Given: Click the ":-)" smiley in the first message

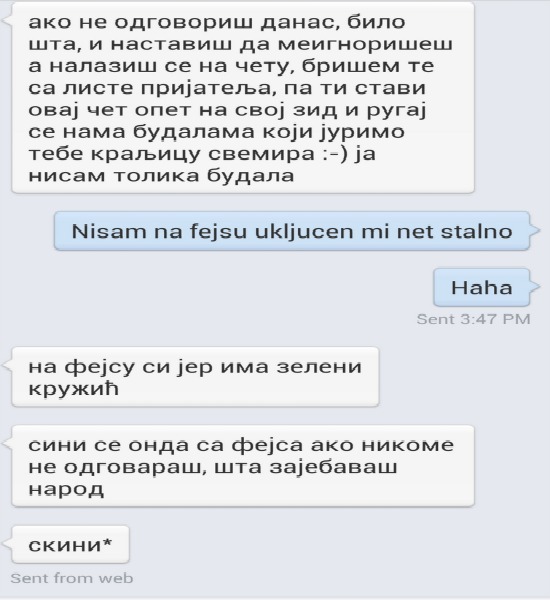Looking at the screenshot, I should [331, 154].
